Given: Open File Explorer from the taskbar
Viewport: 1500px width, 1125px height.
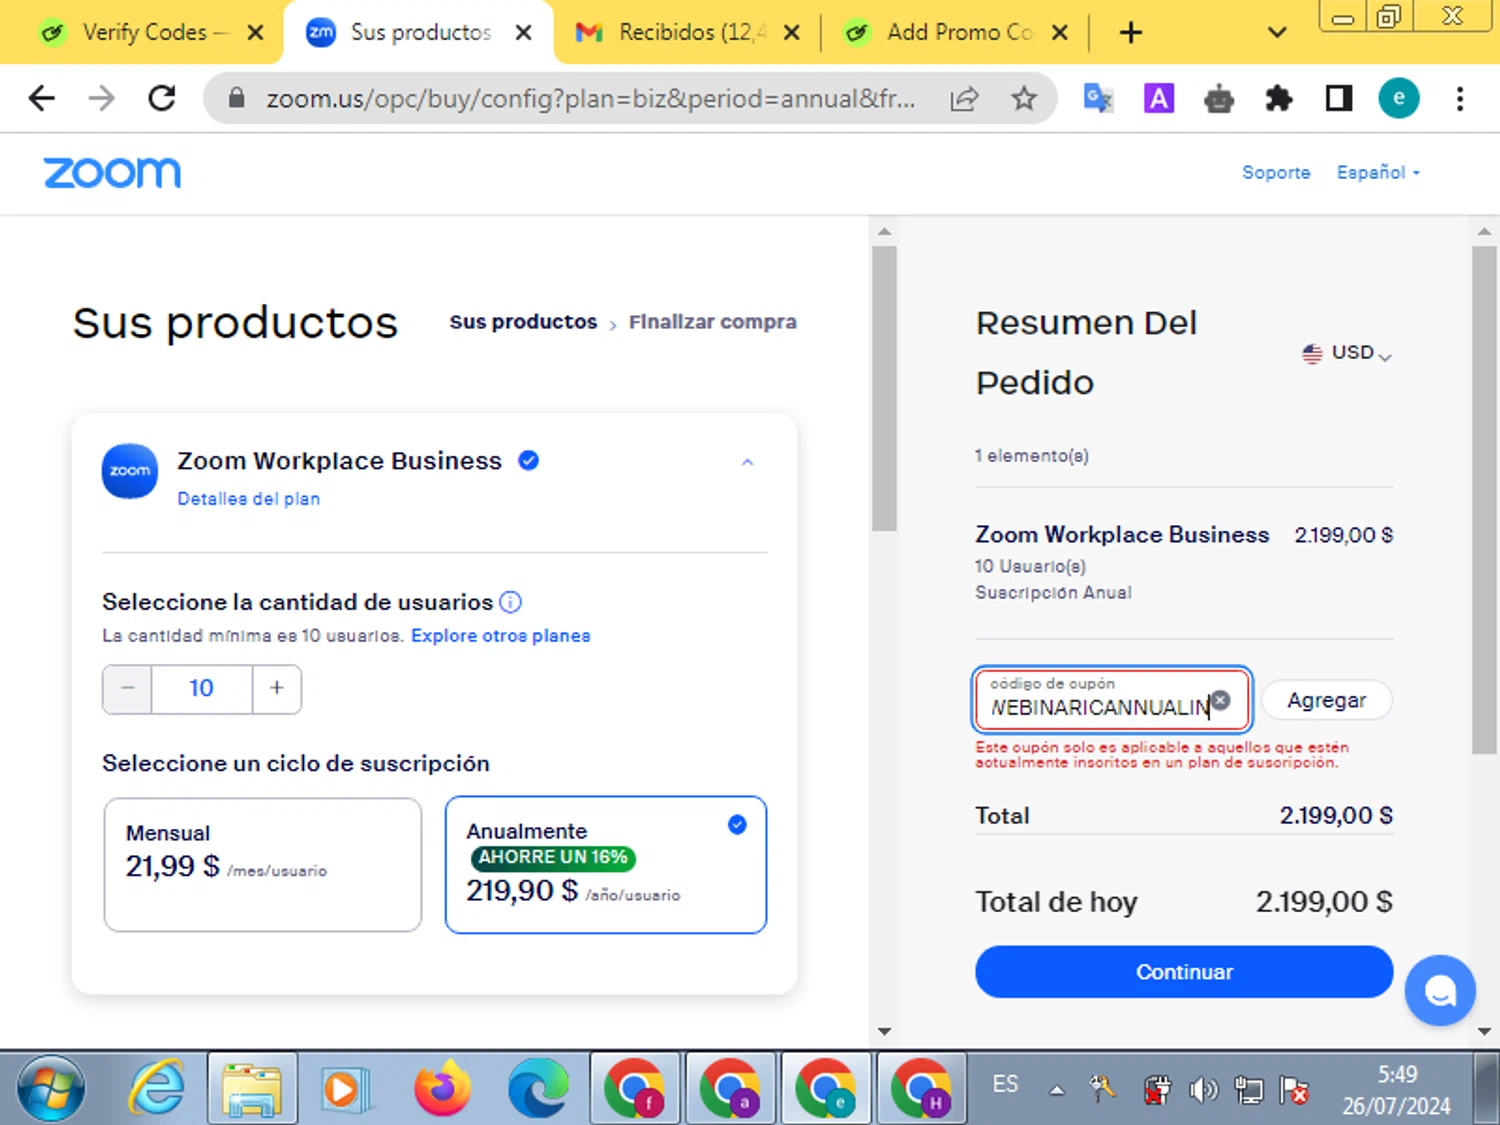Looking at the screenshot, I should point(252,1088).
